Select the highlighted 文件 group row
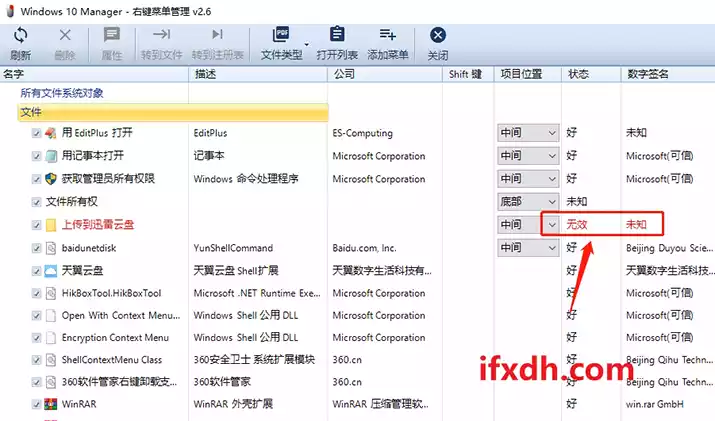Screen dimensions: 715x421 point(173,112)
